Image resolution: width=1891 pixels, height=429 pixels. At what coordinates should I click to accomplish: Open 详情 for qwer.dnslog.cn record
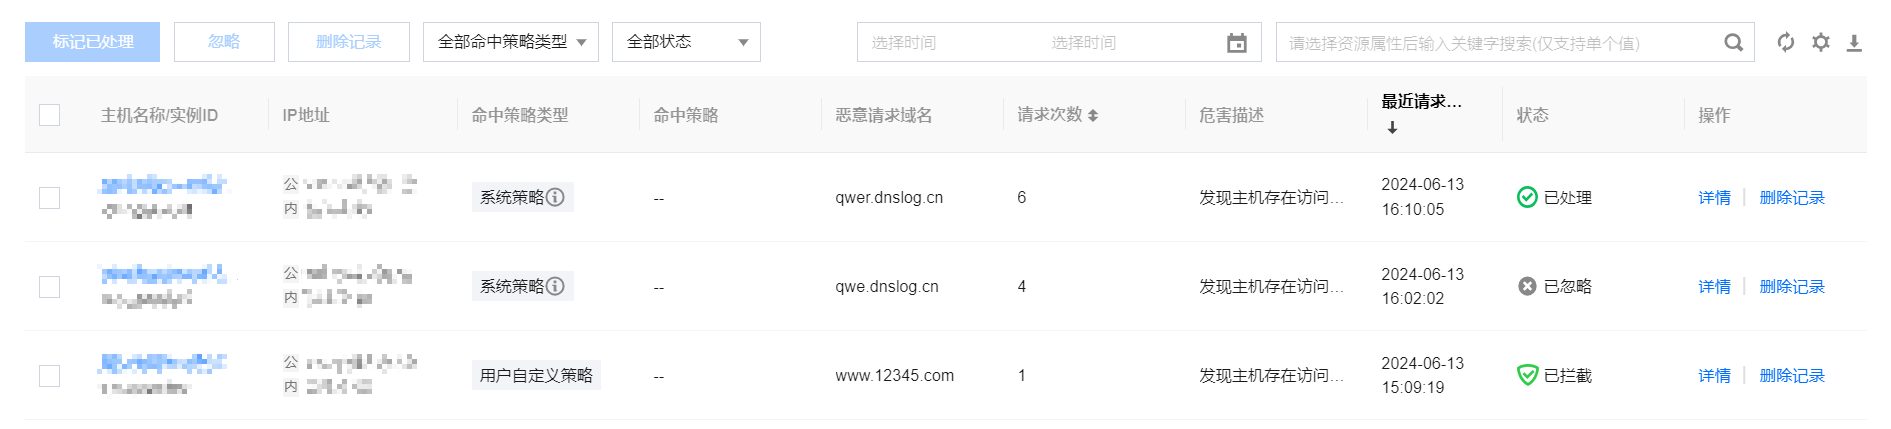(x=1714, y=198)
